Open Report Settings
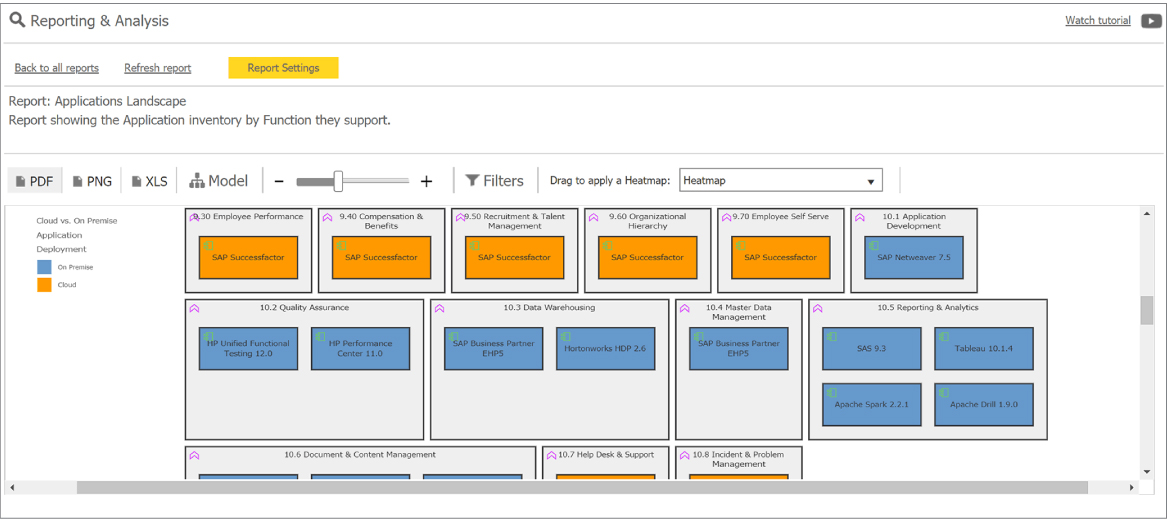The image size is (1167, 523). point(284,68)
